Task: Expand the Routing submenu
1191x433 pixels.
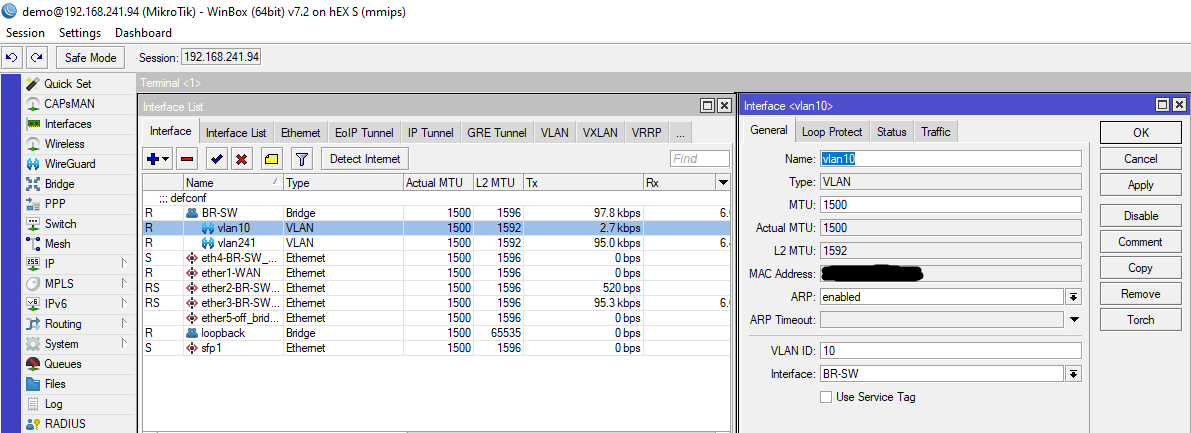Action: [x=123, y=324]
